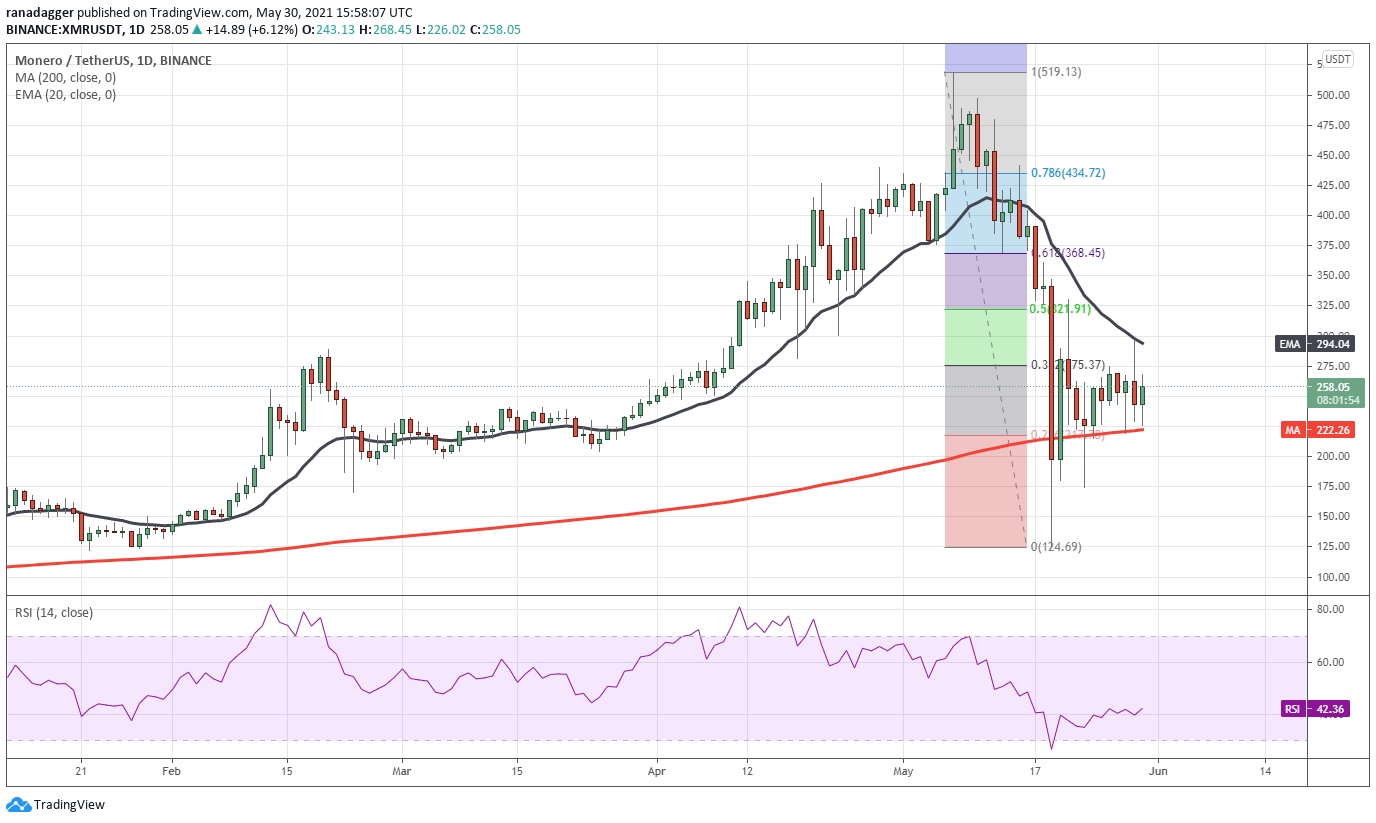
Task: Click the USDT currency badge
Action: point(1338,60)
